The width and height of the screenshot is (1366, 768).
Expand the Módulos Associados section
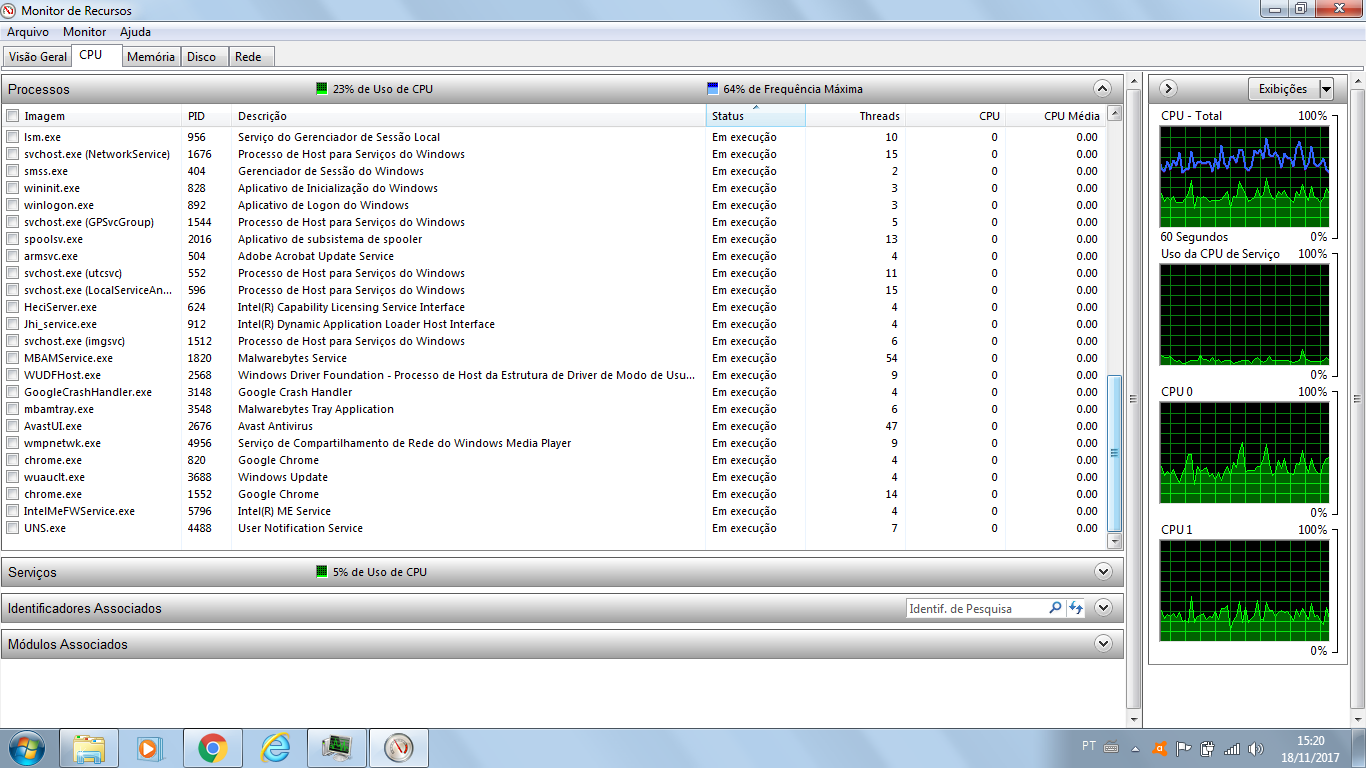[x=1103, y=644]
